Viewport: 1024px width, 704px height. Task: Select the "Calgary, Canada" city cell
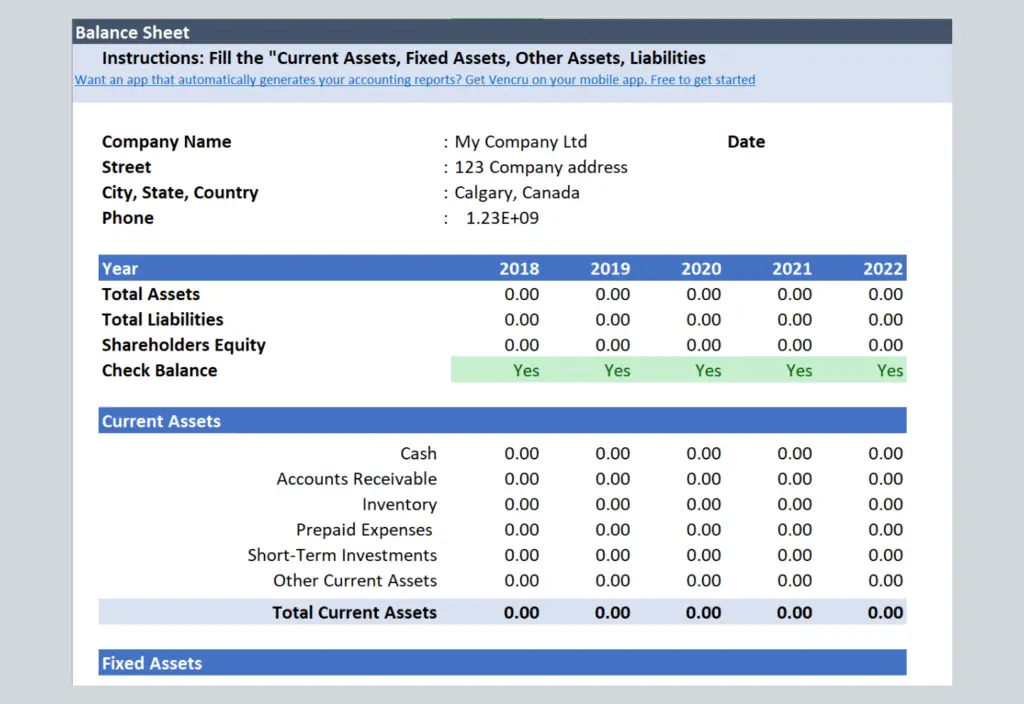point(516,193)
